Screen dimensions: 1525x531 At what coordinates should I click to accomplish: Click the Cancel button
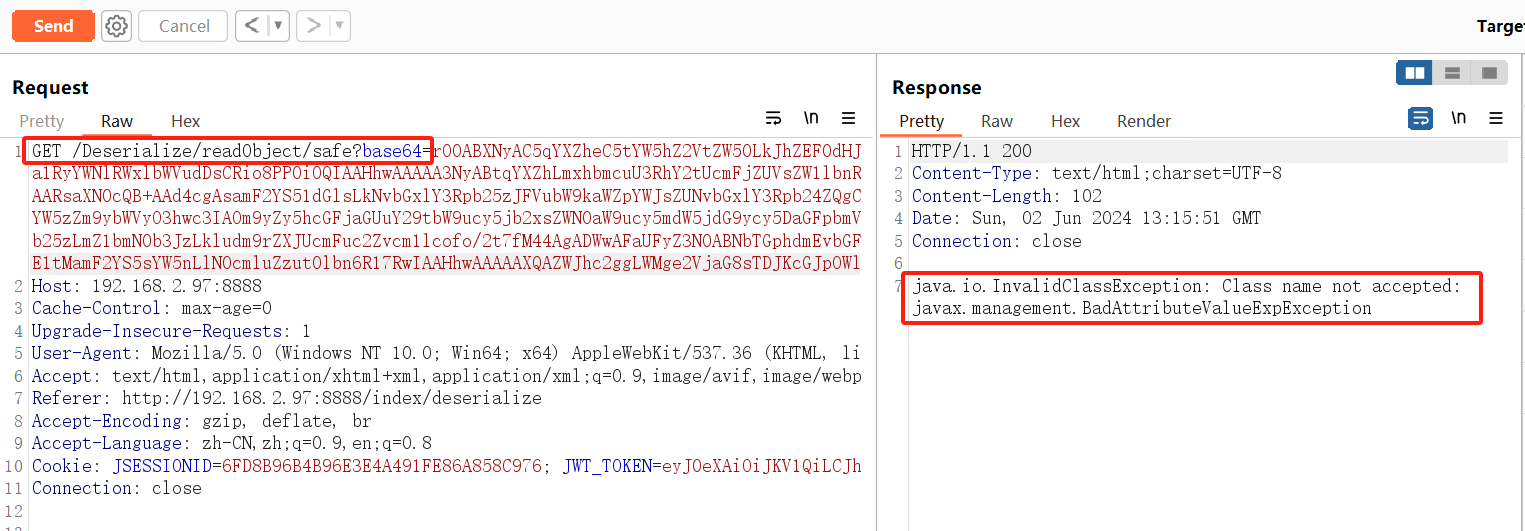(184, 26)
